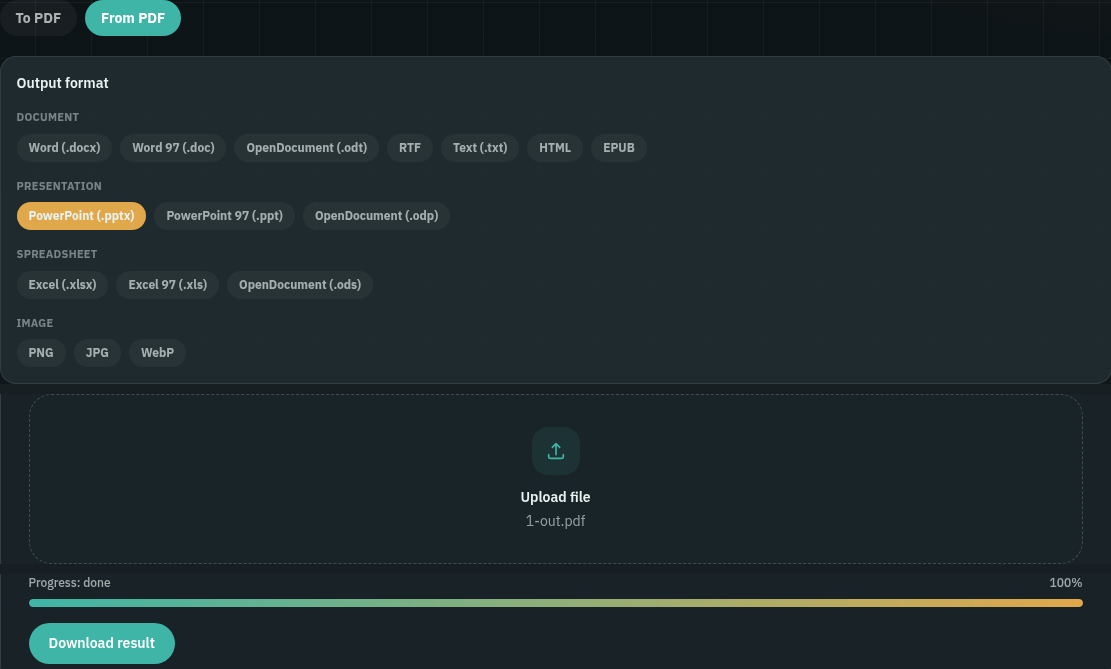The height and width of the screenshot is (669, 1111).
Task: Click the conversion progress bar
Action: click(x=556, y=603)
